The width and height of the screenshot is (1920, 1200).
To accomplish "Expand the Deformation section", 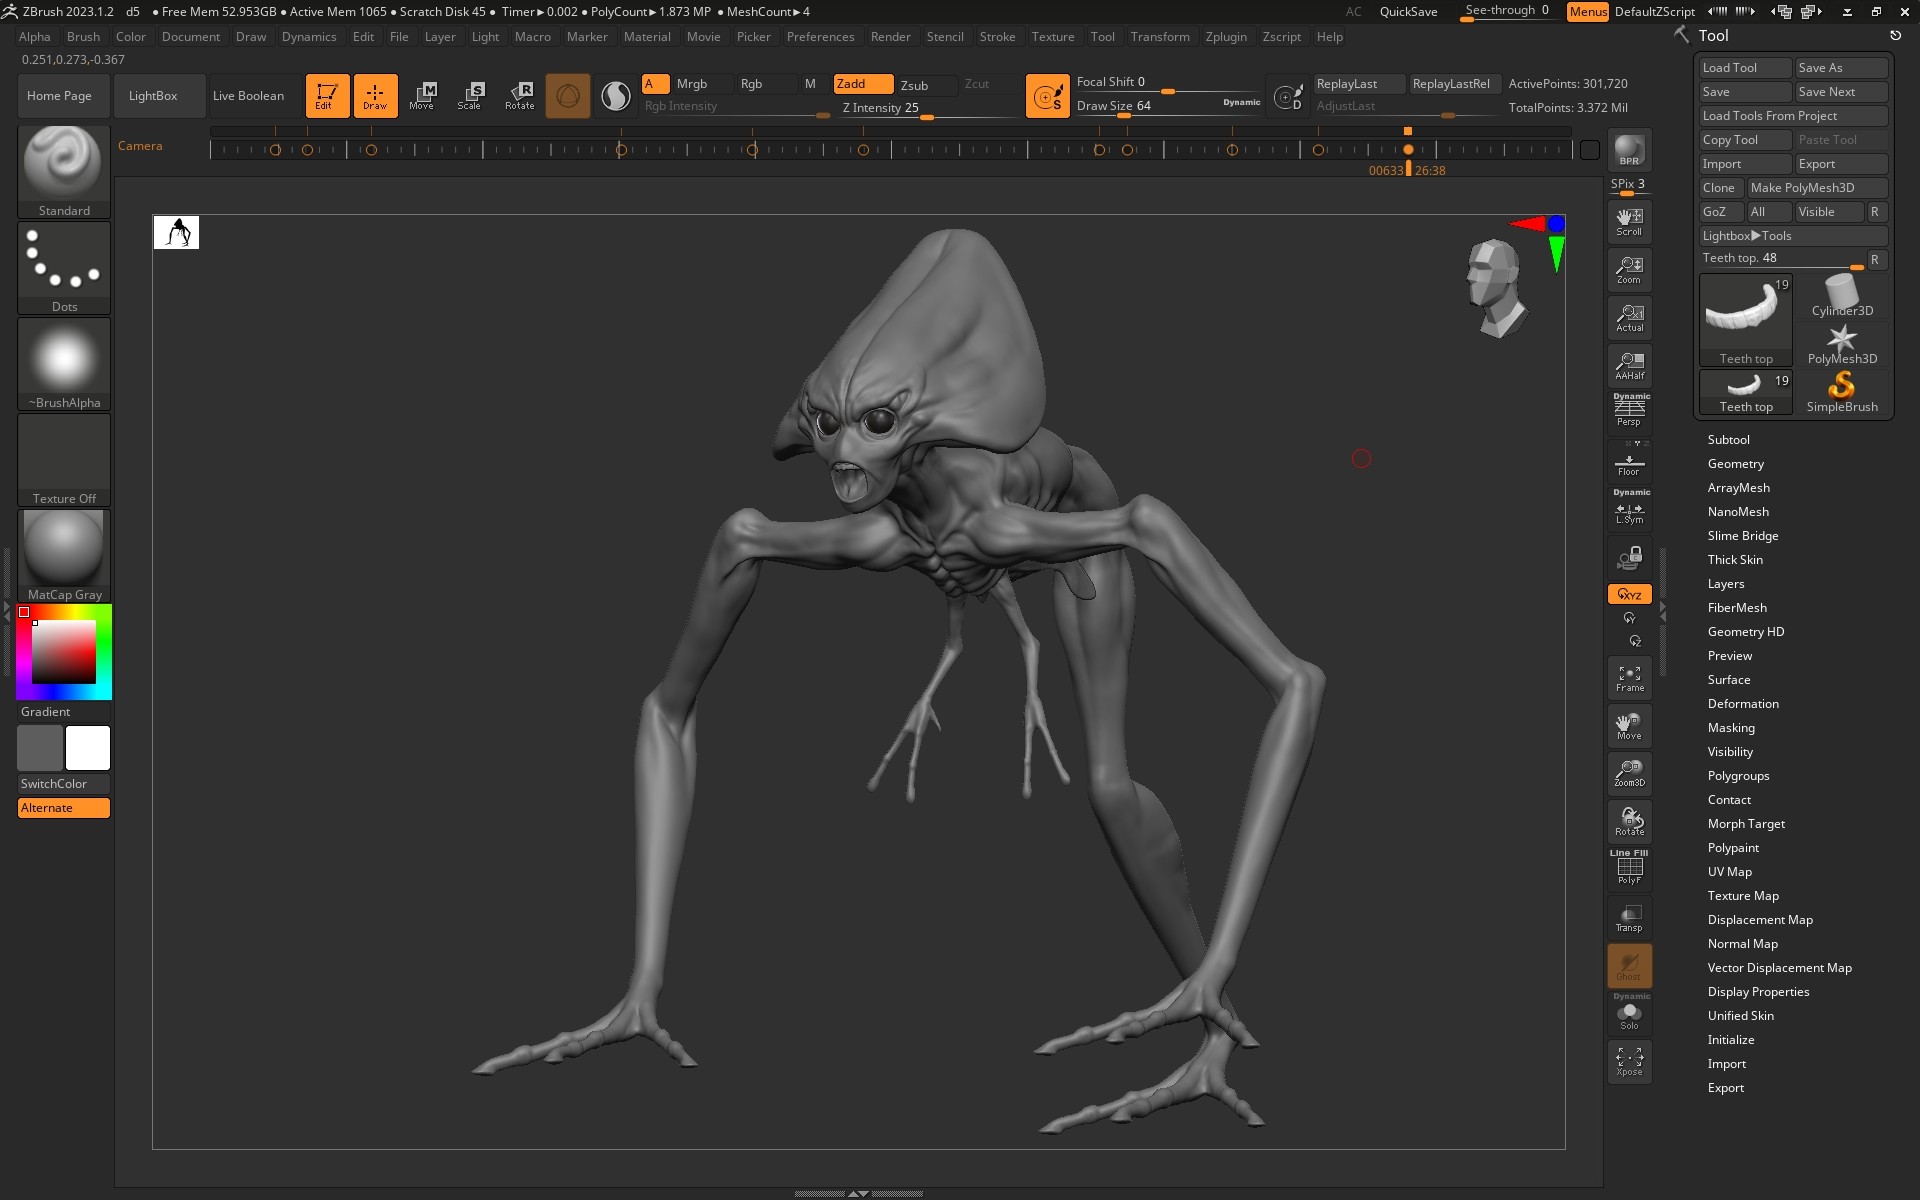I will pyautogui.click(x=1743, y=704).
